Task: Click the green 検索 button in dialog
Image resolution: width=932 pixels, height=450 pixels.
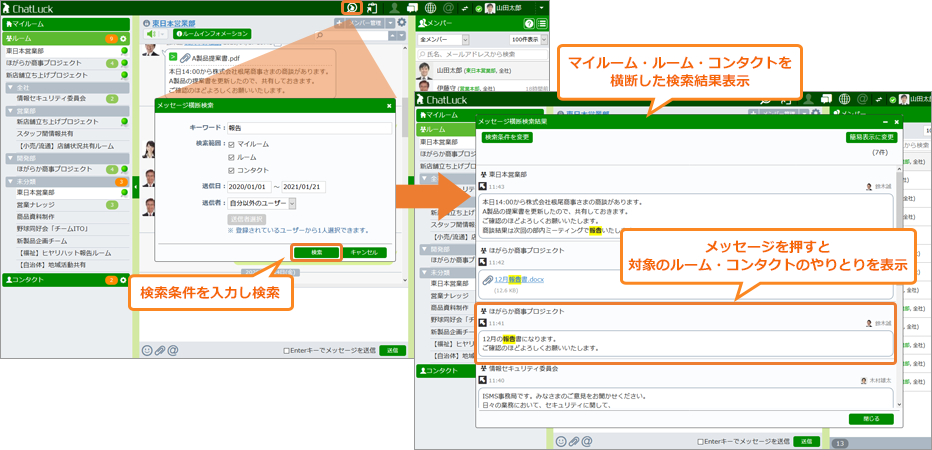Action: click(x=317, y=252)
